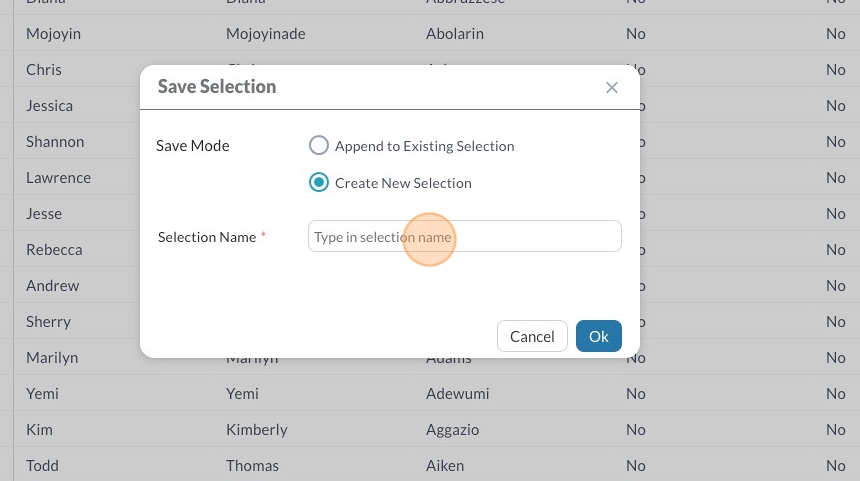
Task: Select the Andrew row entry
Action: tap(52, 286)
